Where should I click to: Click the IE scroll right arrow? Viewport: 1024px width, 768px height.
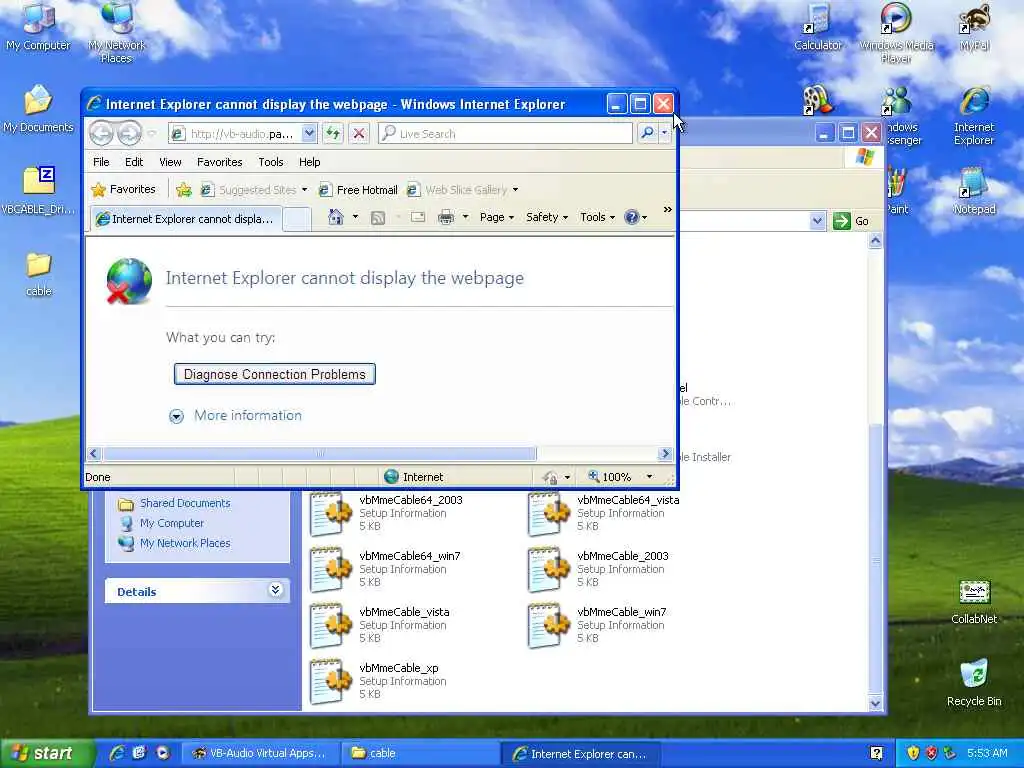665,453
